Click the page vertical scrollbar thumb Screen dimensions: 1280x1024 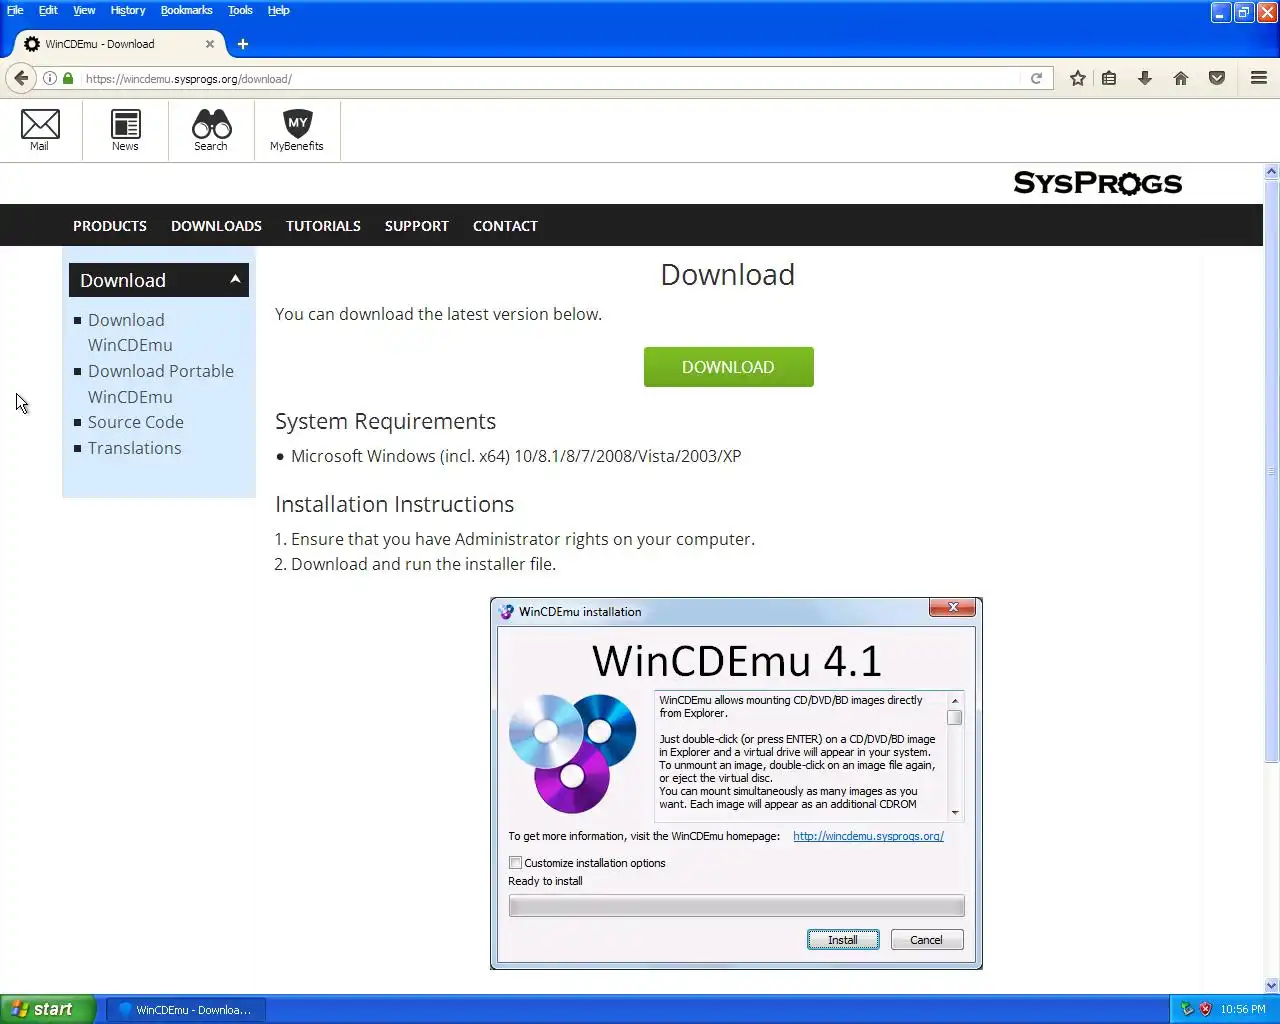point(1271,473)
